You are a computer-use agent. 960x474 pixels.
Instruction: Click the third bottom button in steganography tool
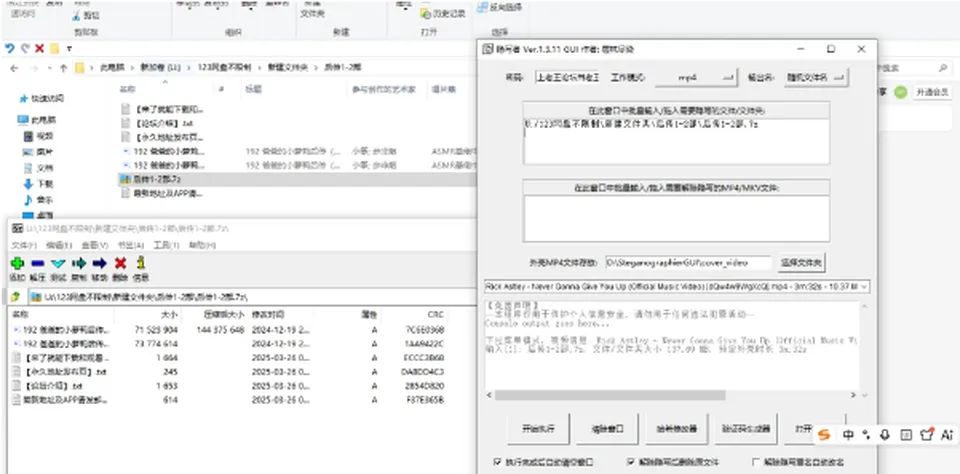[677, 429]
